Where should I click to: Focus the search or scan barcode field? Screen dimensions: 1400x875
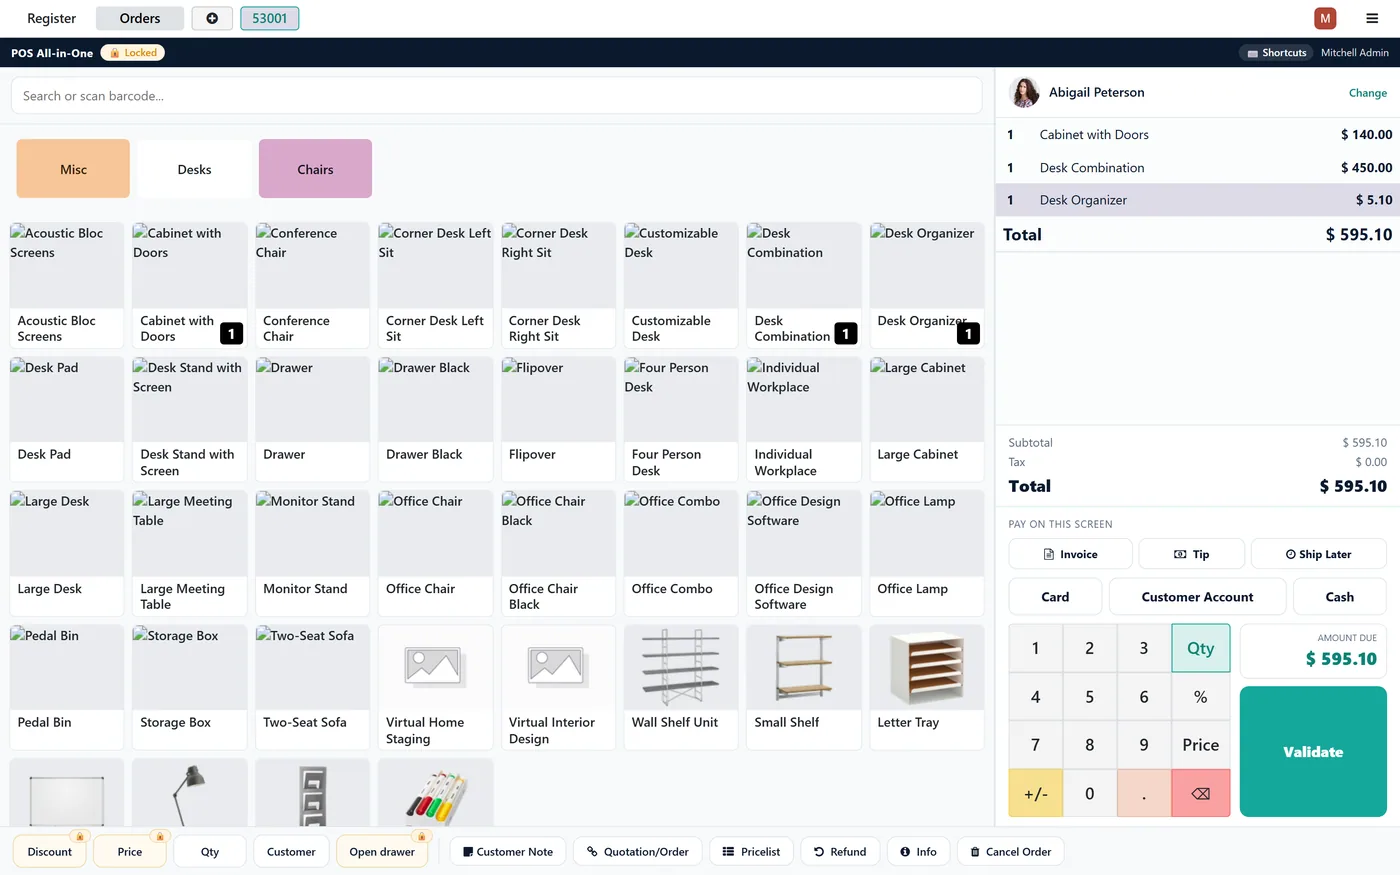click(x=496, y=96)
